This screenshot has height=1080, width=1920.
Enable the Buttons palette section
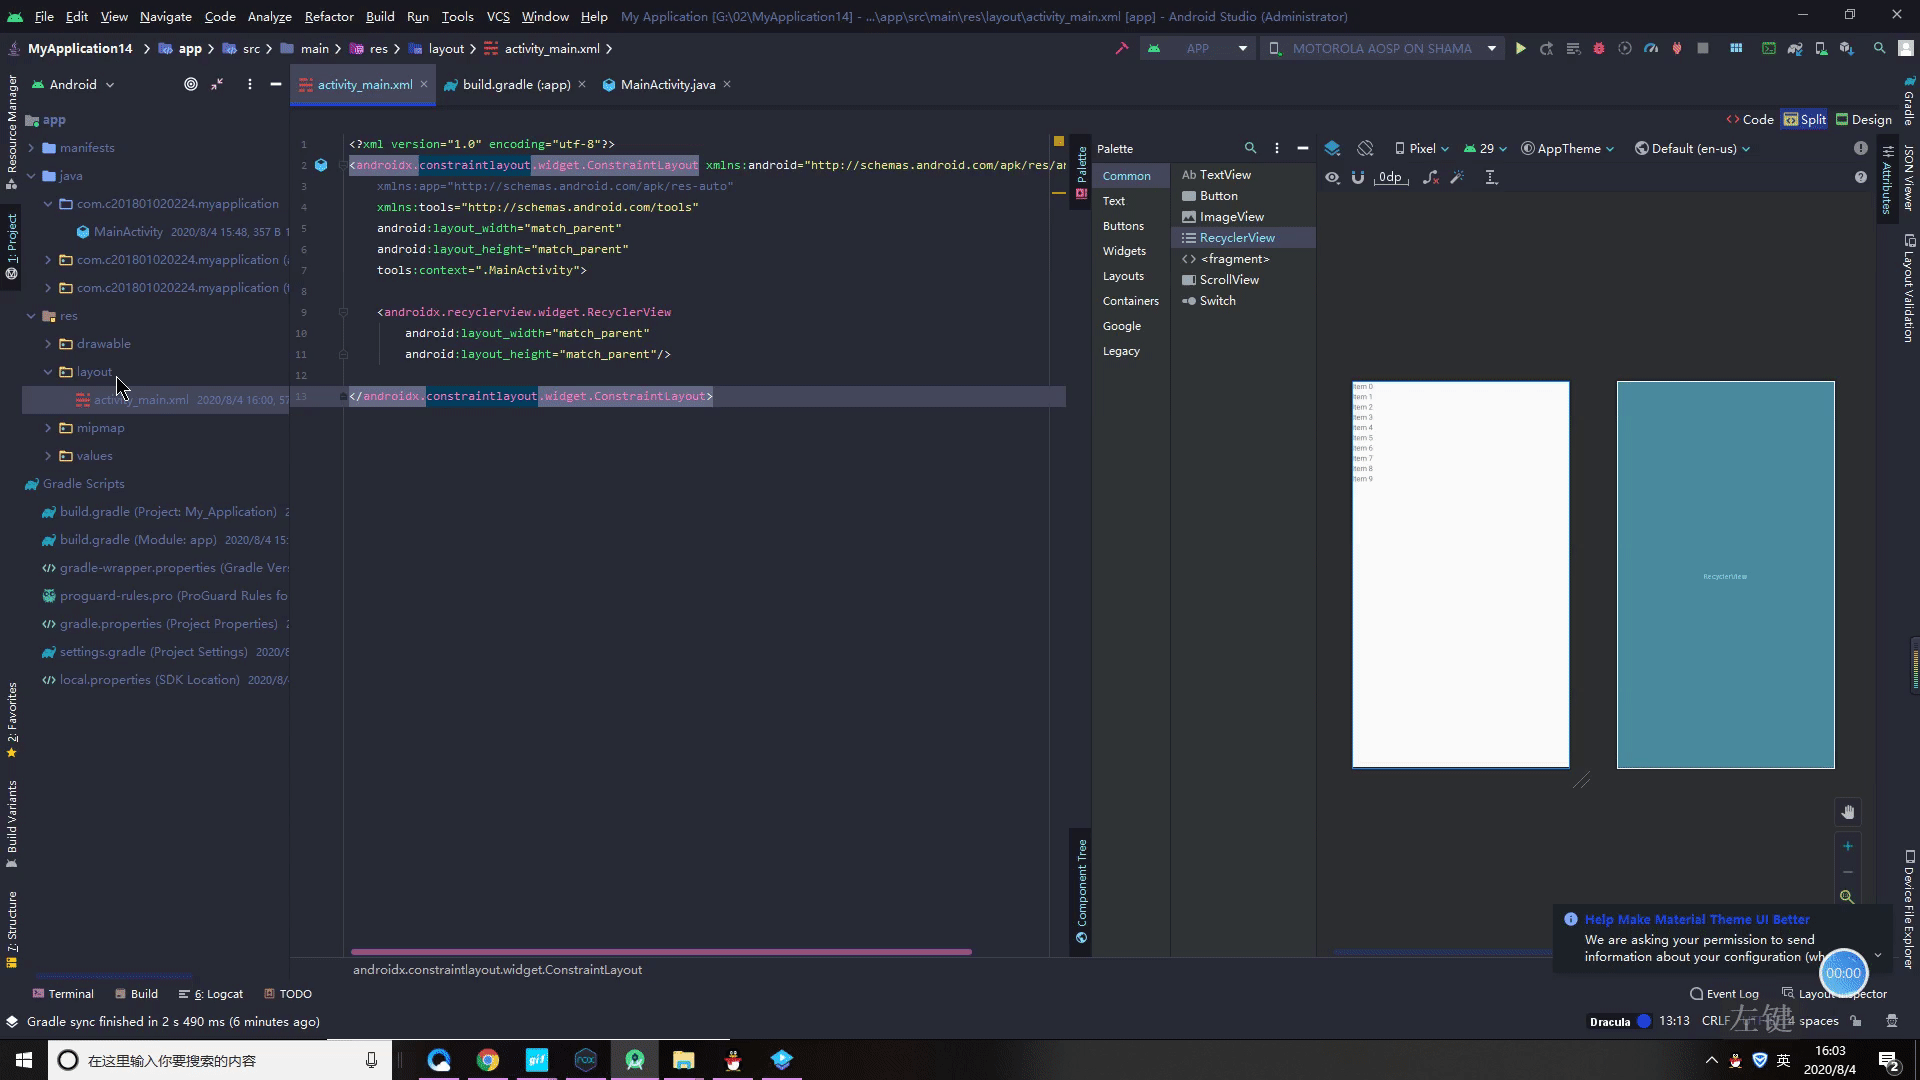[1124, 225]
